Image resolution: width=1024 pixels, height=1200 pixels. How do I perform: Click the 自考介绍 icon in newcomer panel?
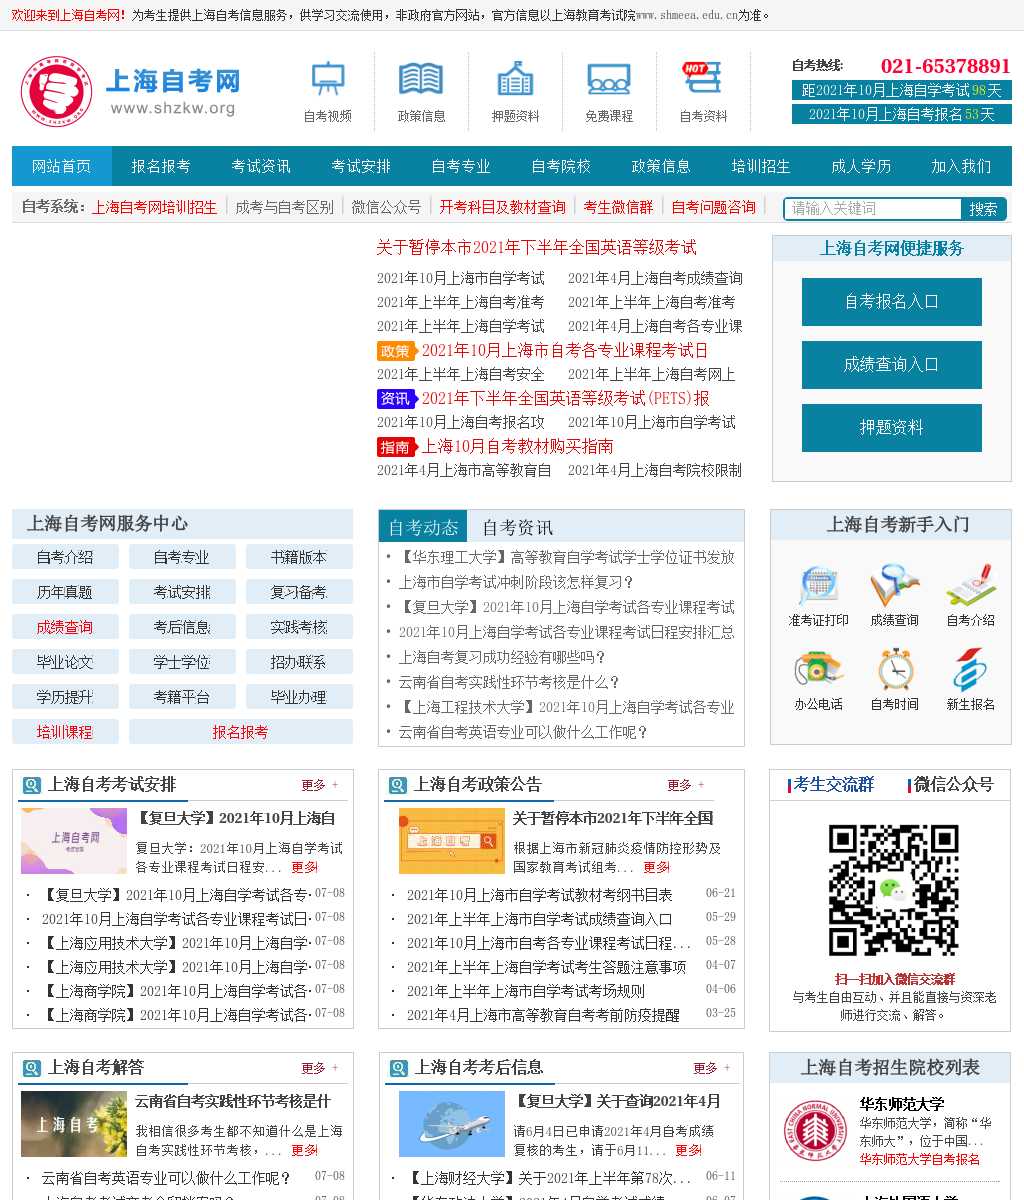click(970, 585)
